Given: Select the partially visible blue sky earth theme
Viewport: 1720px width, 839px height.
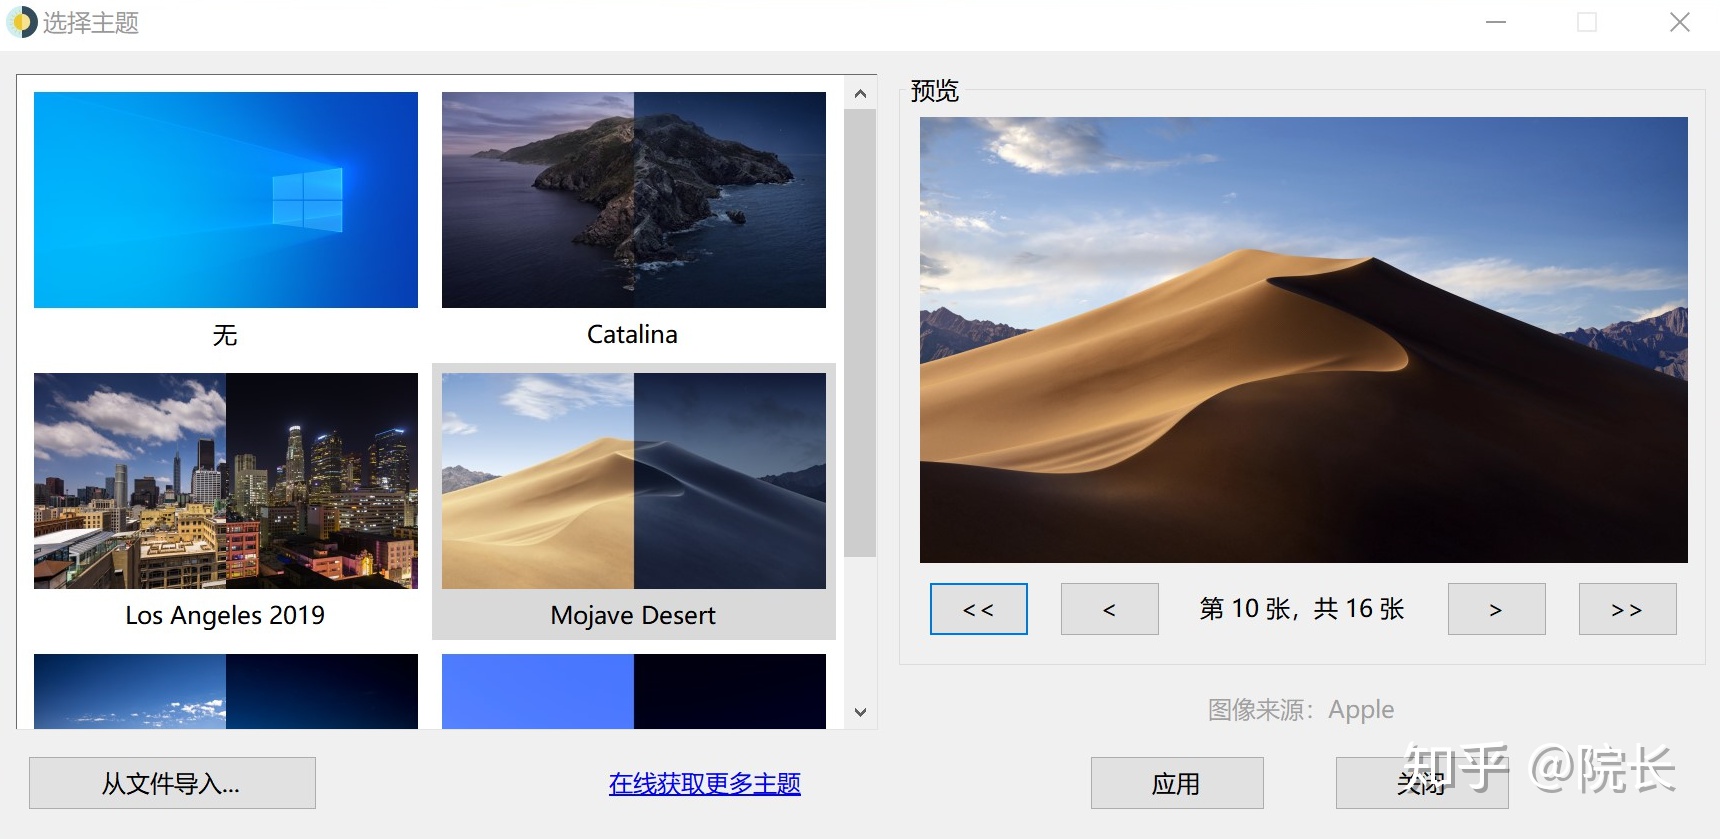Looking at the screenshot, I should [x=225, y=691].
